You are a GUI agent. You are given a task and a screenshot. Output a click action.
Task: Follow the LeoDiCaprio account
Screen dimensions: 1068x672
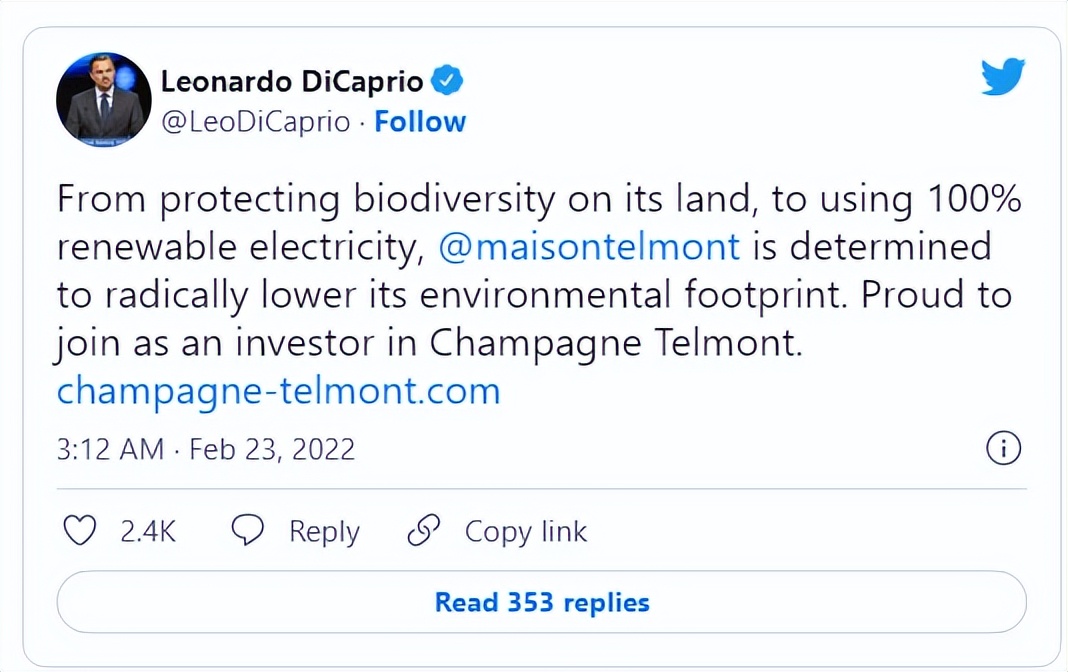coord(420,122)
